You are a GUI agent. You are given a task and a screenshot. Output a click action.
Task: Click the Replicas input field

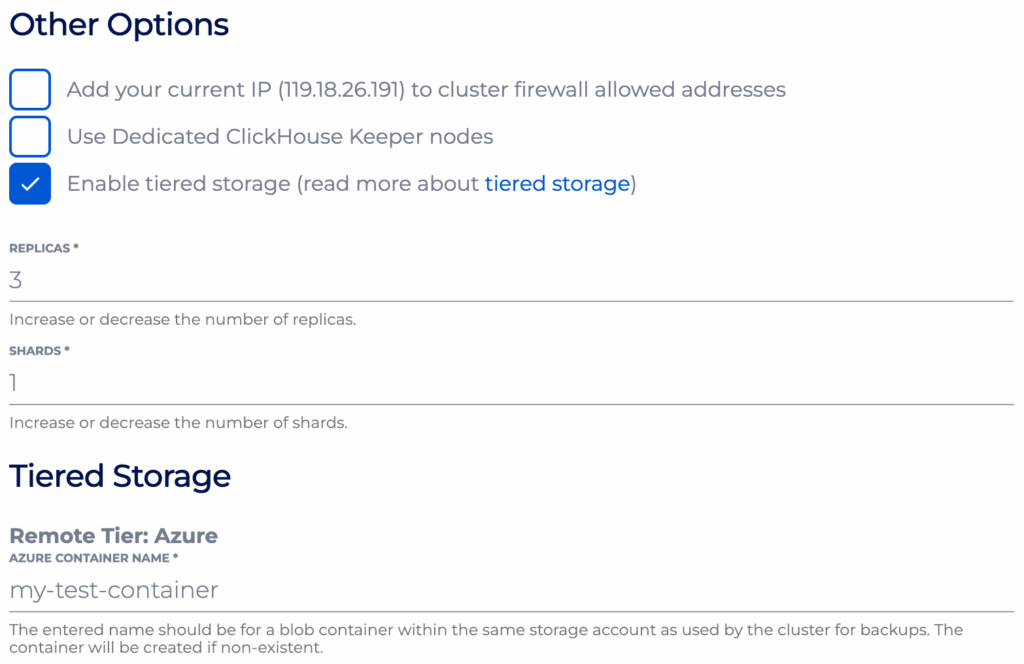point(510,281)
